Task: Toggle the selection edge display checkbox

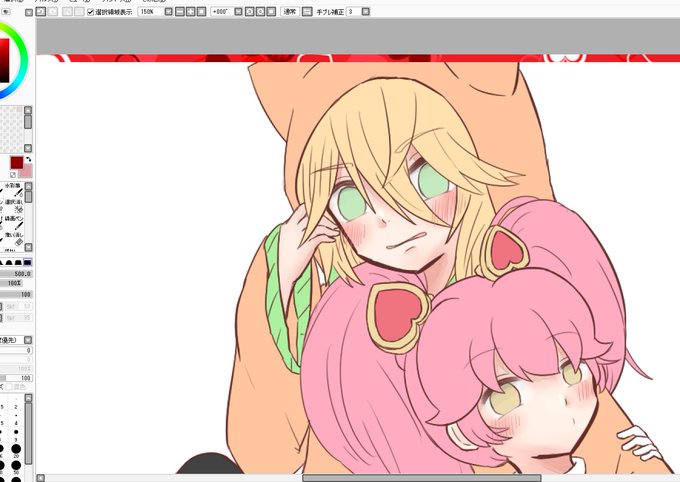Action: pos(91,12)
